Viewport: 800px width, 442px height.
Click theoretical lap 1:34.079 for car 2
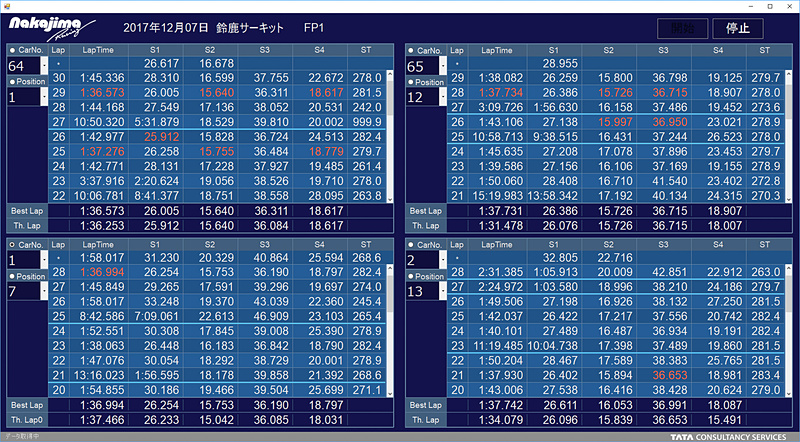pos(502,420)
